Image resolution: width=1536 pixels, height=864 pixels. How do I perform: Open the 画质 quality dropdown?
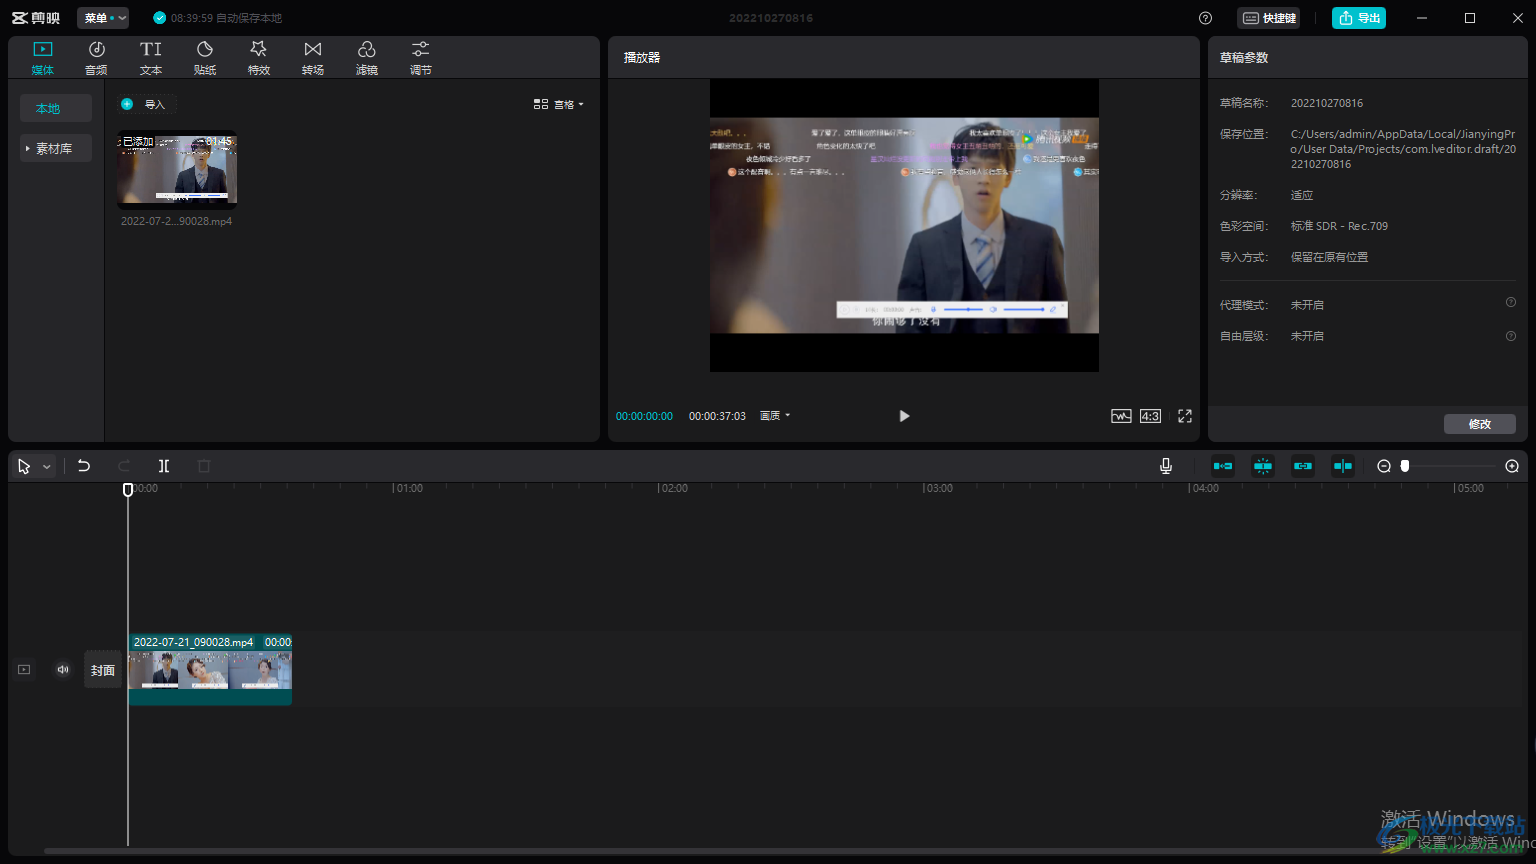[x=775, y=416]
